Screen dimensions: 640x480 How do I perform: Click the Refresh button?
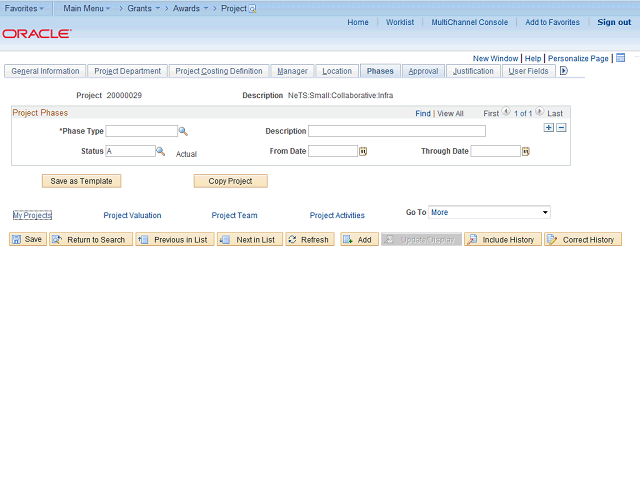[x=310, y=239]
